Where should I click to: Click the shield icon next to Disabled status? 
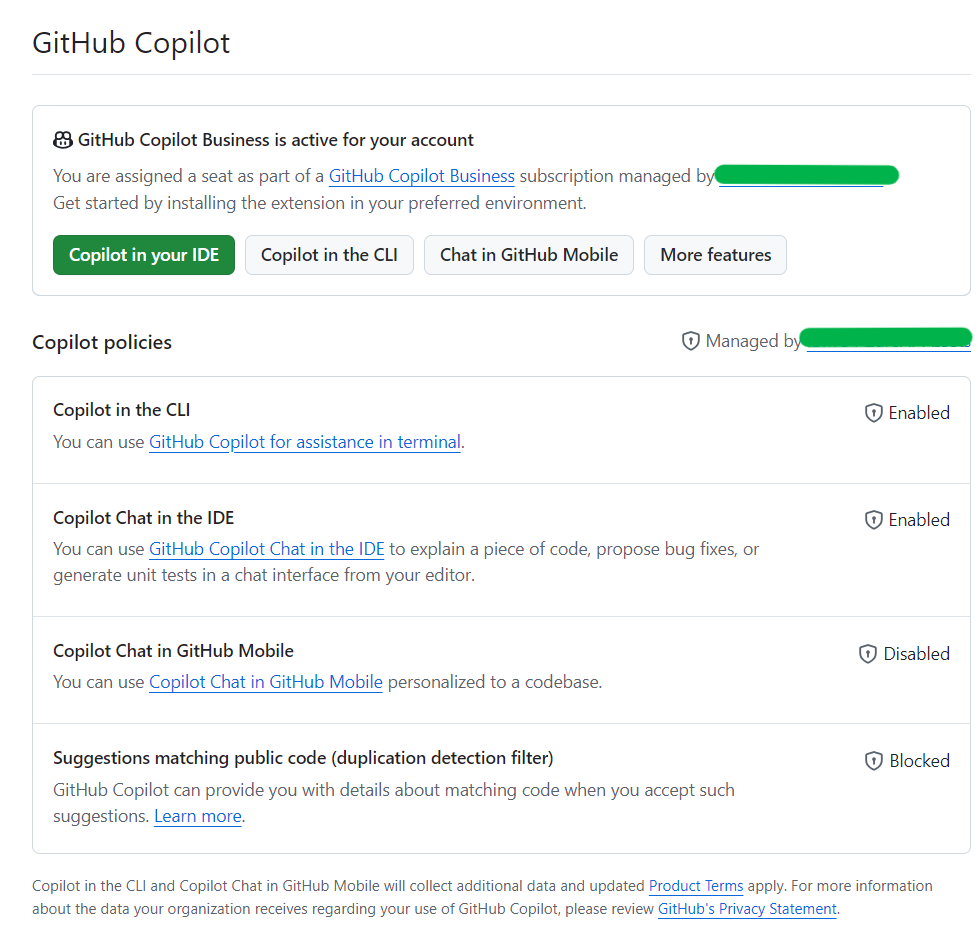866,653
